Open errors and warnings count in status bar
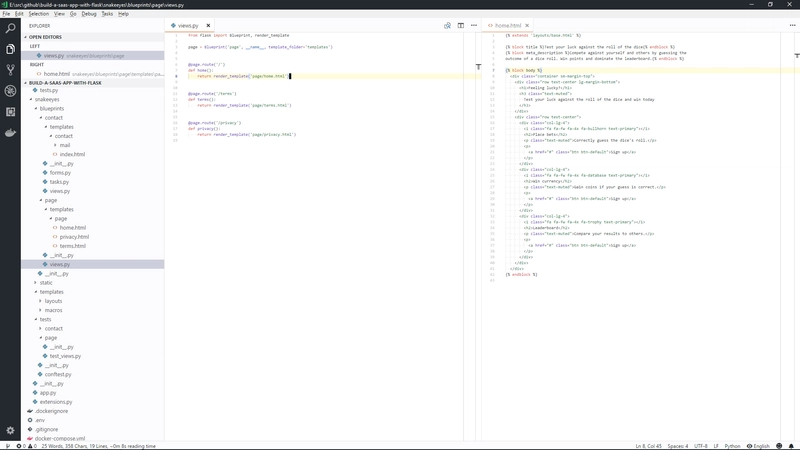Image resolution: width=800 pixels, height=450 pixels. point(27,446)
